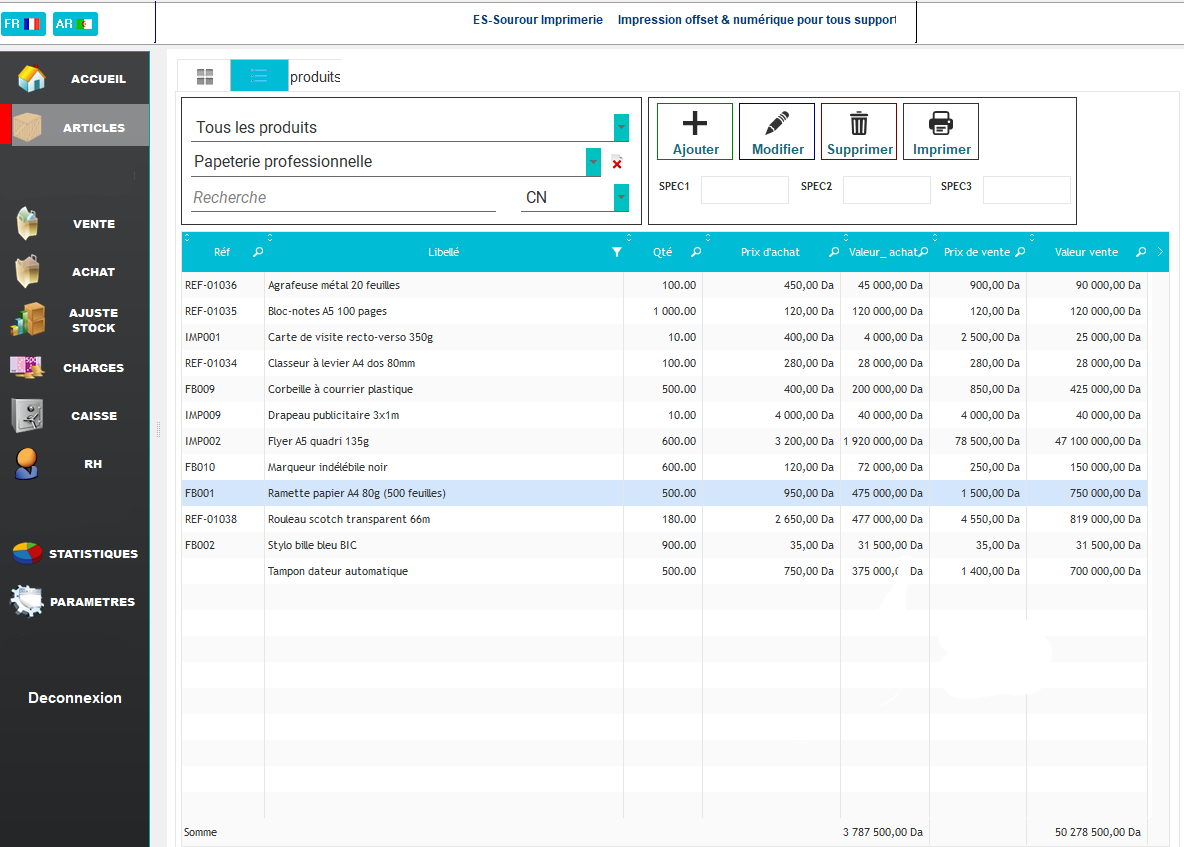This screenshot has height=847, width=1184.
Task: Clear the category filter with the red X
Action: (x=616, y=162)
